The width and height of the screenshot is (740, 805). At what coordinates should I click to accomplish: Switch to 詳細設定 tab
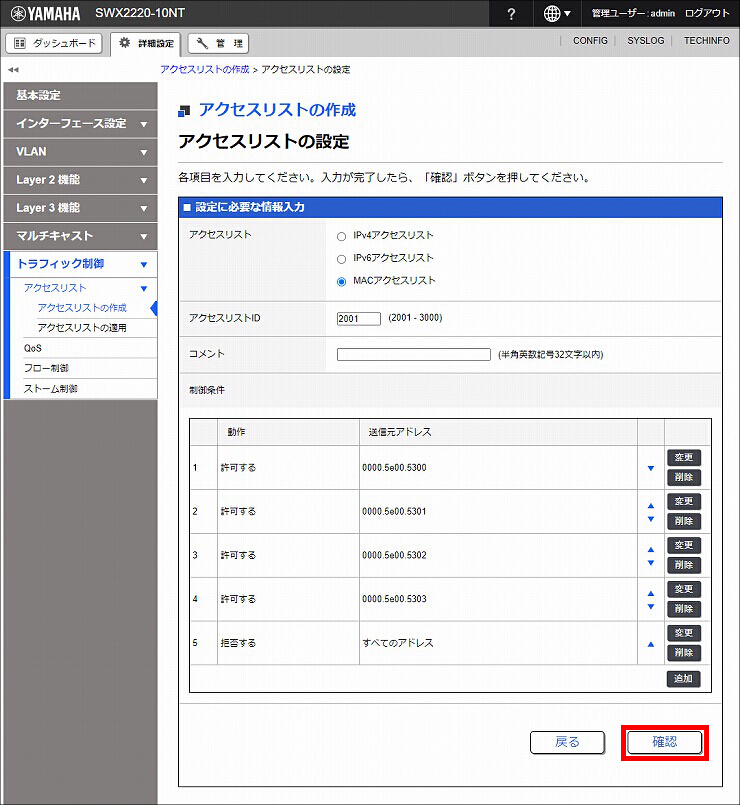146,44
